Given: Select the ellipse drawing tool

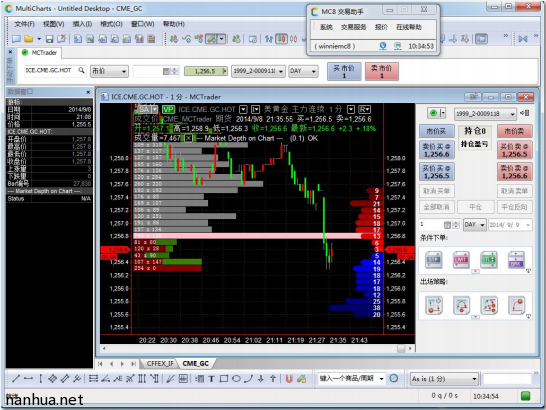Looking at the screenshot, I should (x=236, y=379).
